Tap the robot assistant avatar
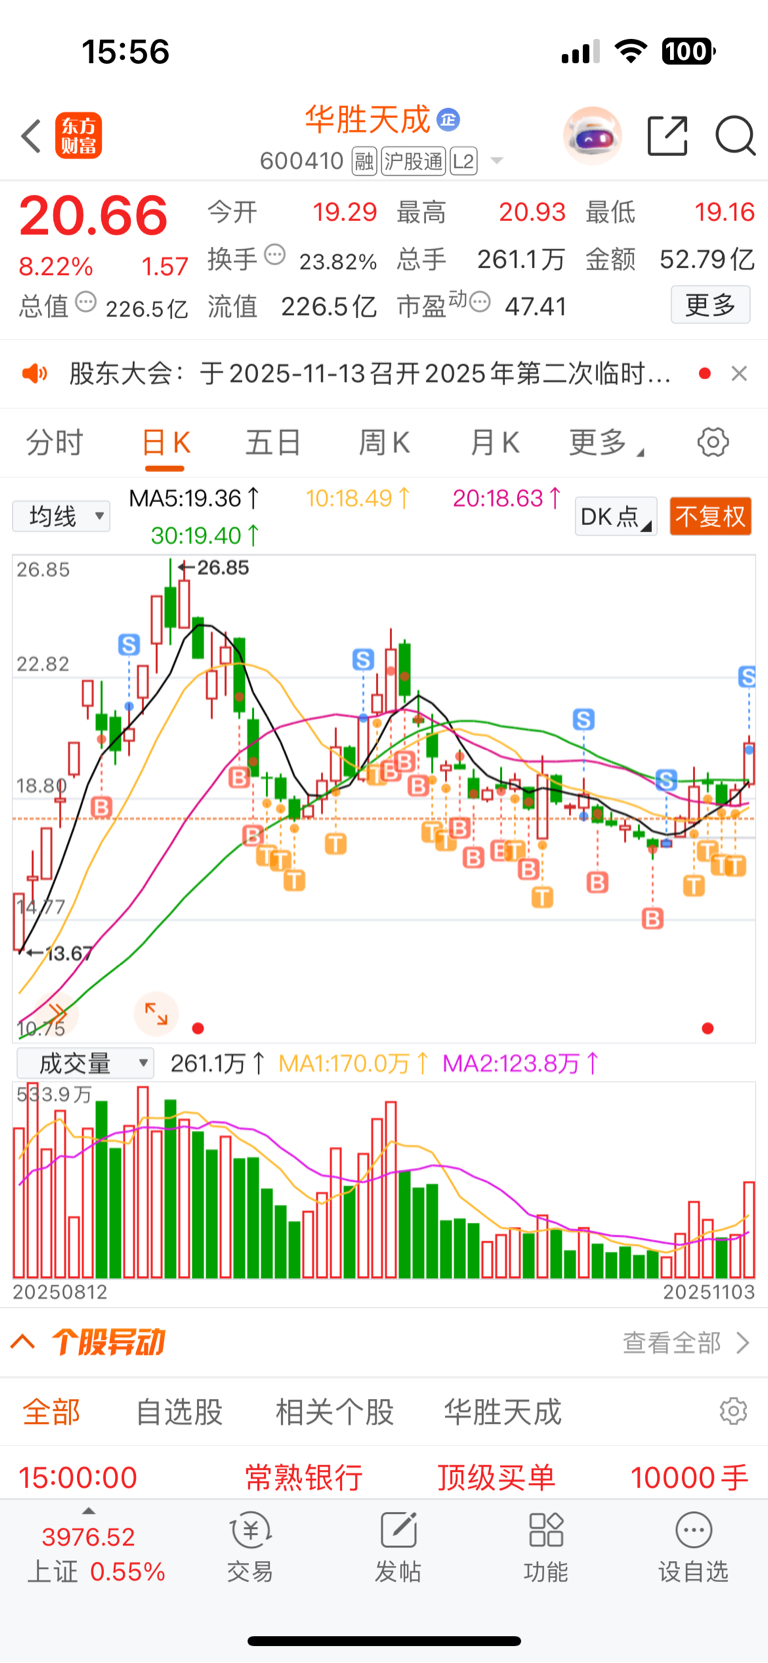 click(x=592, y=135)
